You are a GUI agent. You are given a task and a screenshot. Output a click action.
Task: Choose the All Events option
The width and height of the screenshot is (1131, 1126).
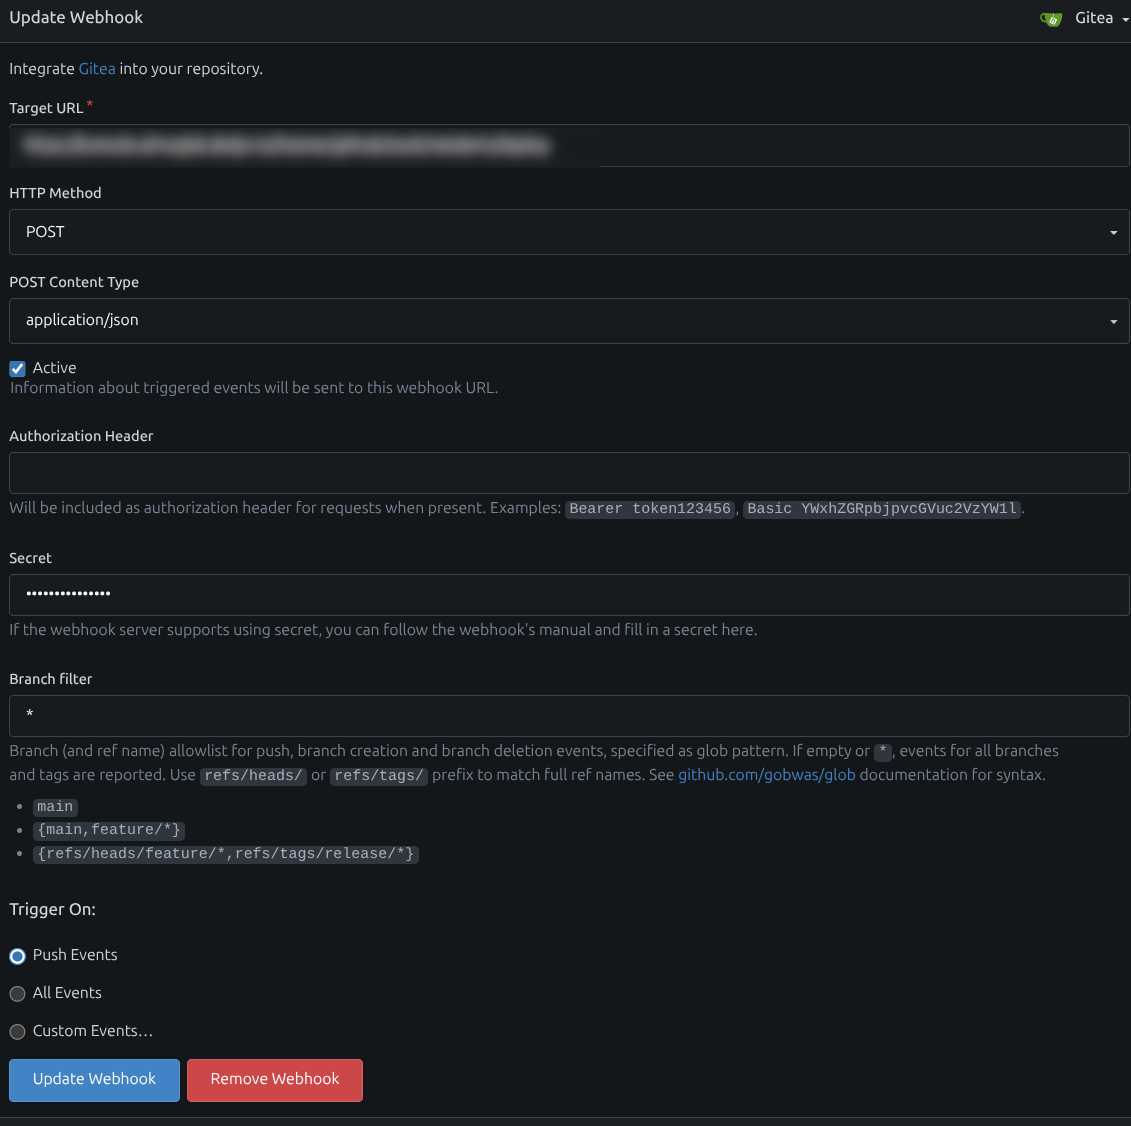17,994
